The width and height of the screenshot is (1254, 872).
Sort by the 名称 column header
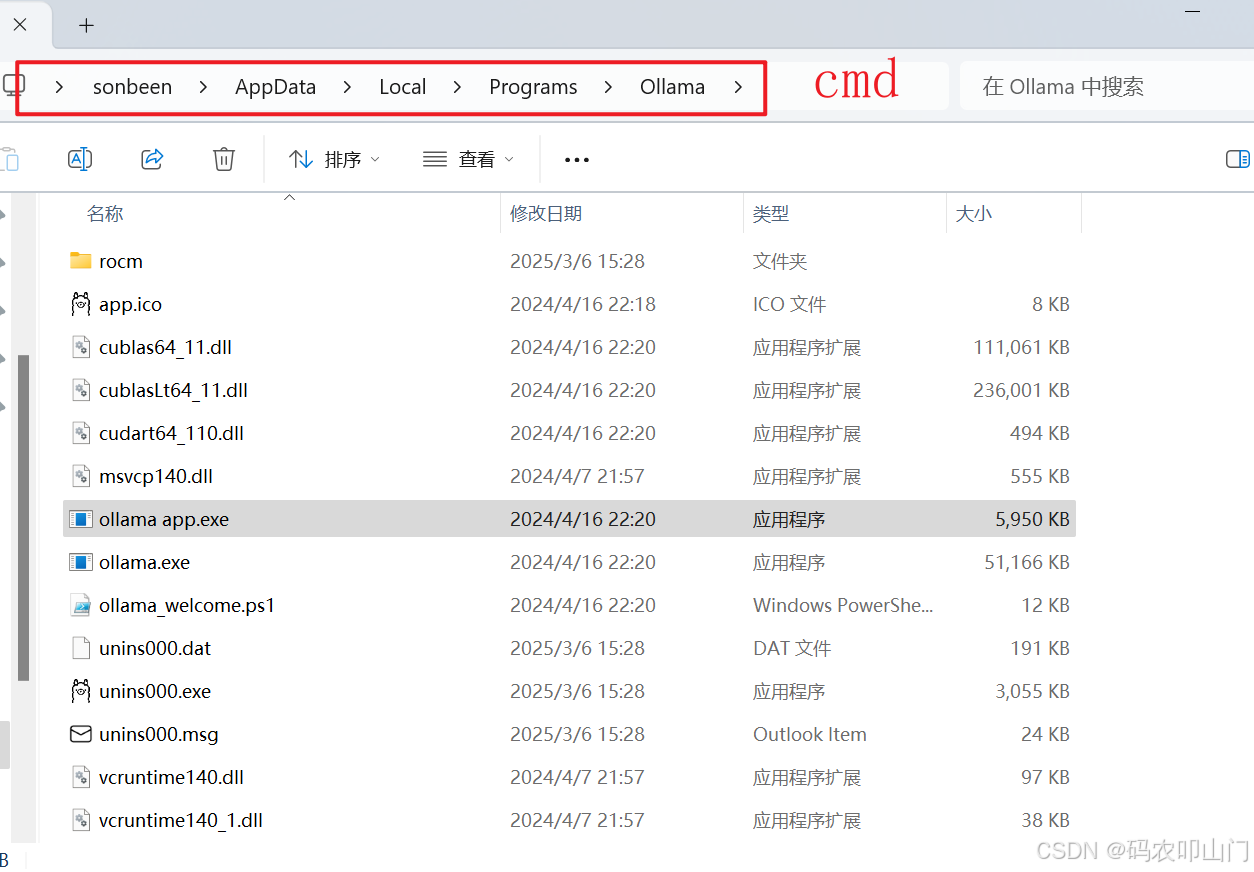(105, 213)
